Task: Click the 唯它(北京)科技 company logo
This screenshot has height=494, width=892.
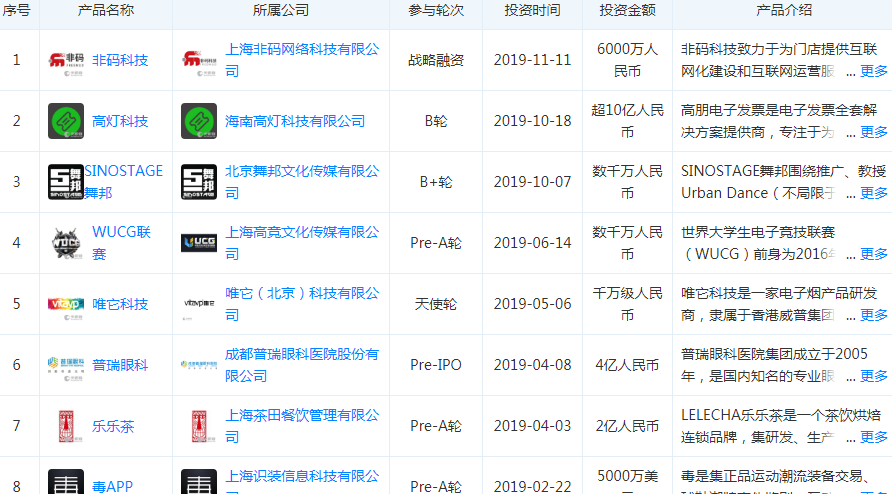Action: click(x=199, y=306)
